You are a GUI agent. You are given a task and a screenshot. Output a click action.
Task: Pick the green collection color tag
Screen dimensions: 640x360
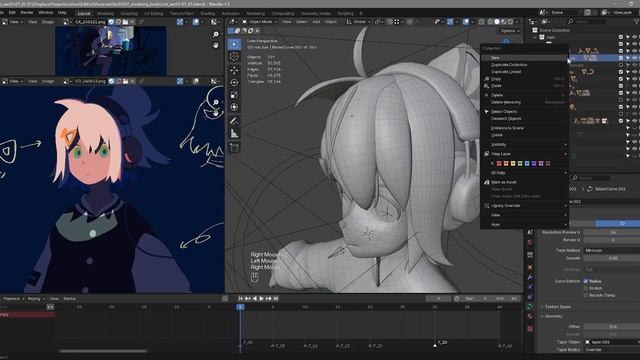pyautogui.click(x=520, y=163)
